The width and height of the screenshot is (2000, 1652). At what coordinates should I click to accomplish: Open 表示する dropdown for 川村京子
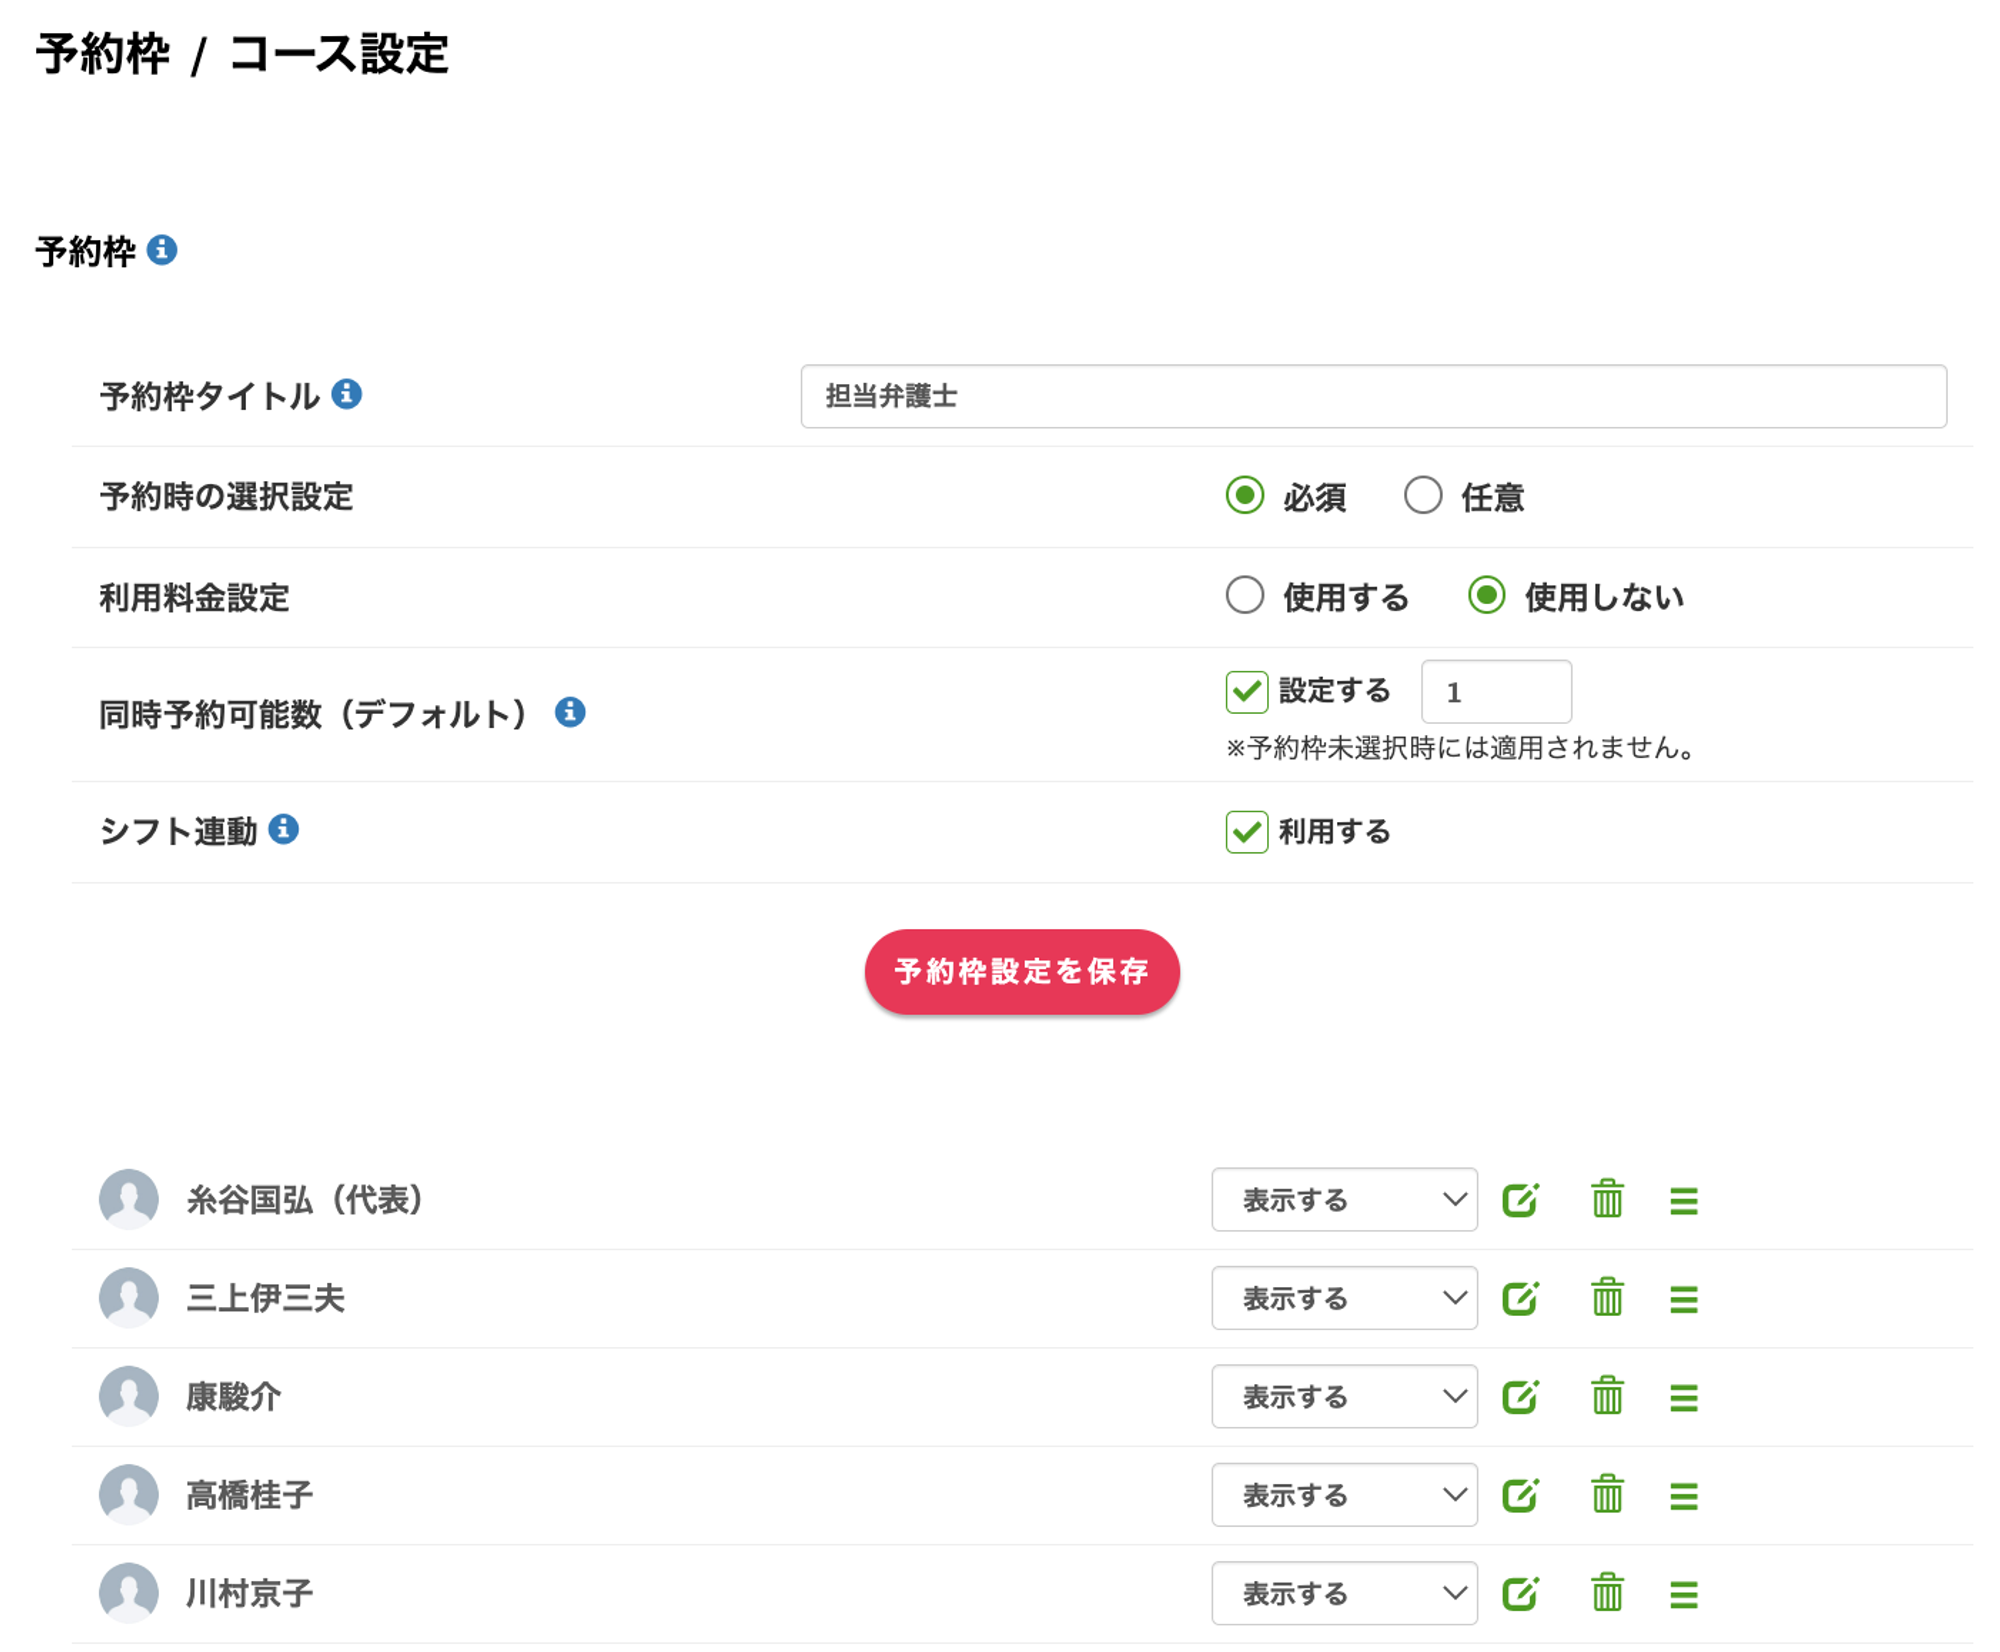click(x=1344, y=1593)
